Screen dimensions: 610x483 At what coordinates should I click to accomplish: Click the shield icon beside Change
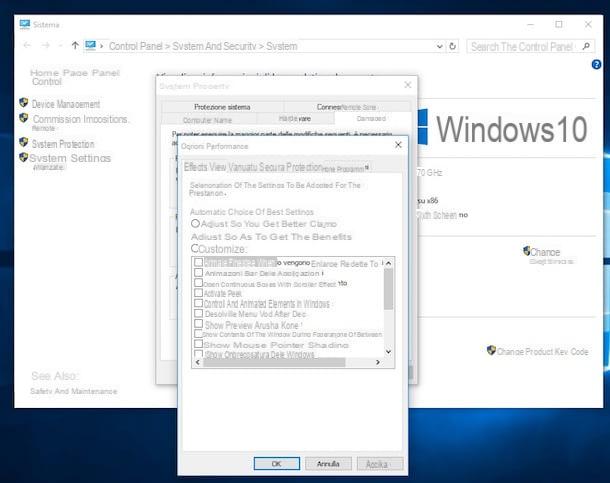tap(527, 251)
